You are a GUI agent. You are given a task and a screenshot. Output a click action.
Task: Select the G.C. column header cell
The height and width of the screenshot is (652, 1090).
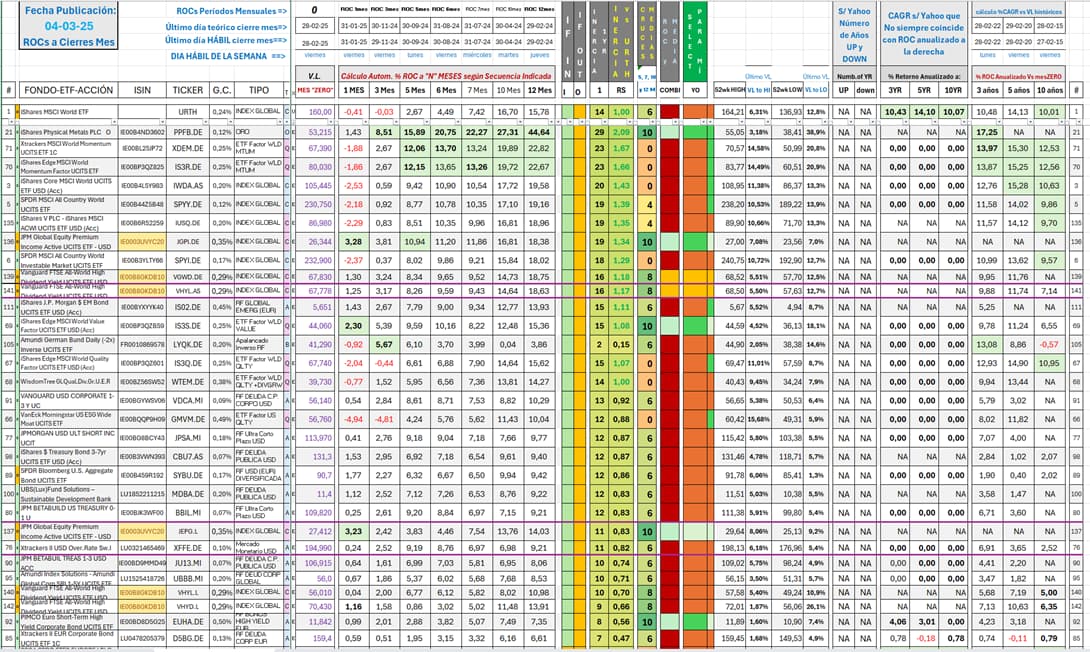pos(222,90)
